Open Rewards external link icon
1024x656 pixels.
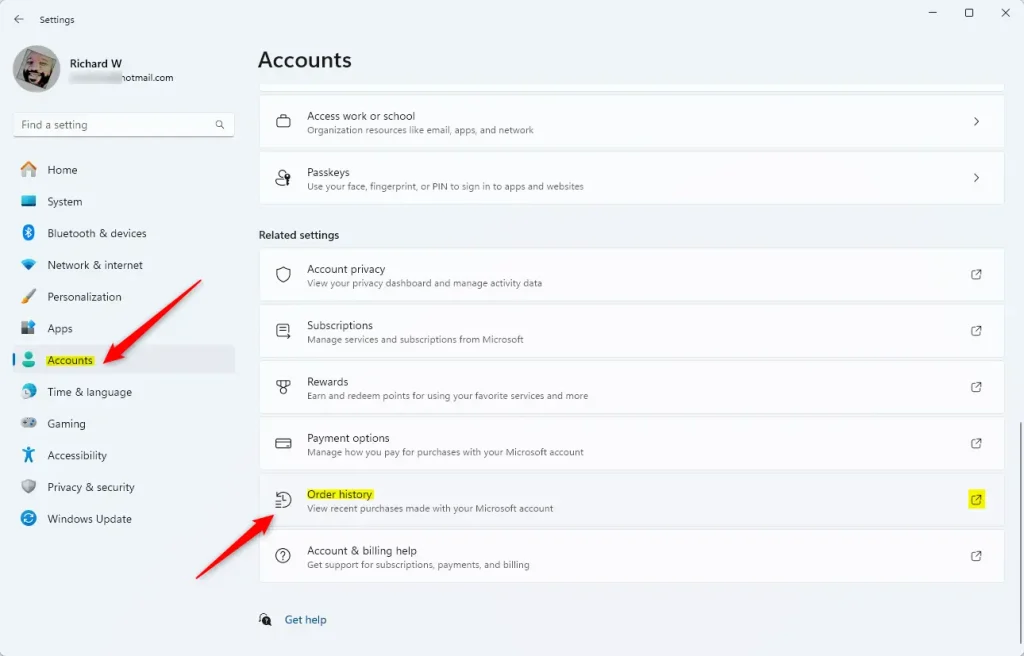click(x=976, y=387)
